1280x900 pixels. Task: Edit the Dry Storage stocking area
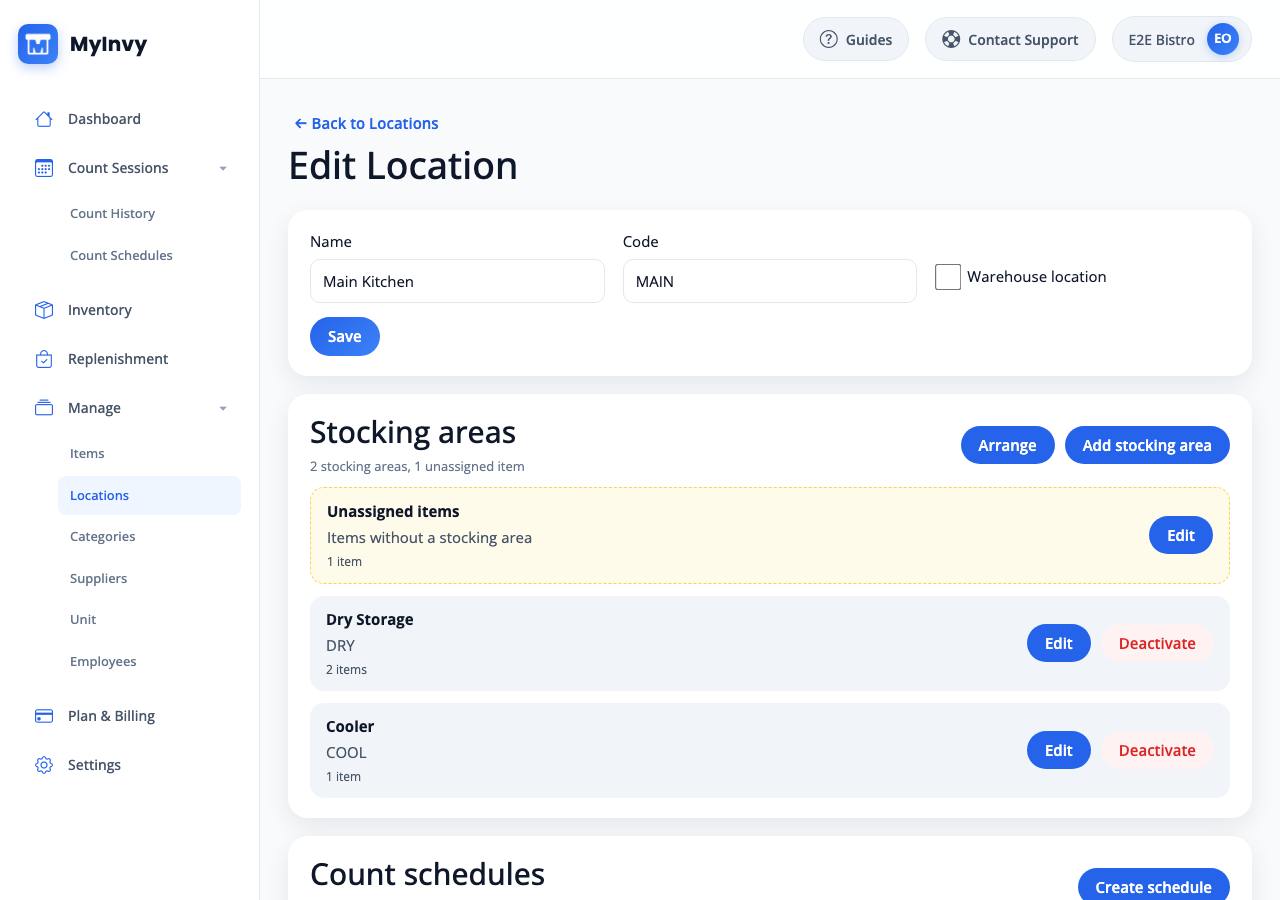tap(1058, 643)
